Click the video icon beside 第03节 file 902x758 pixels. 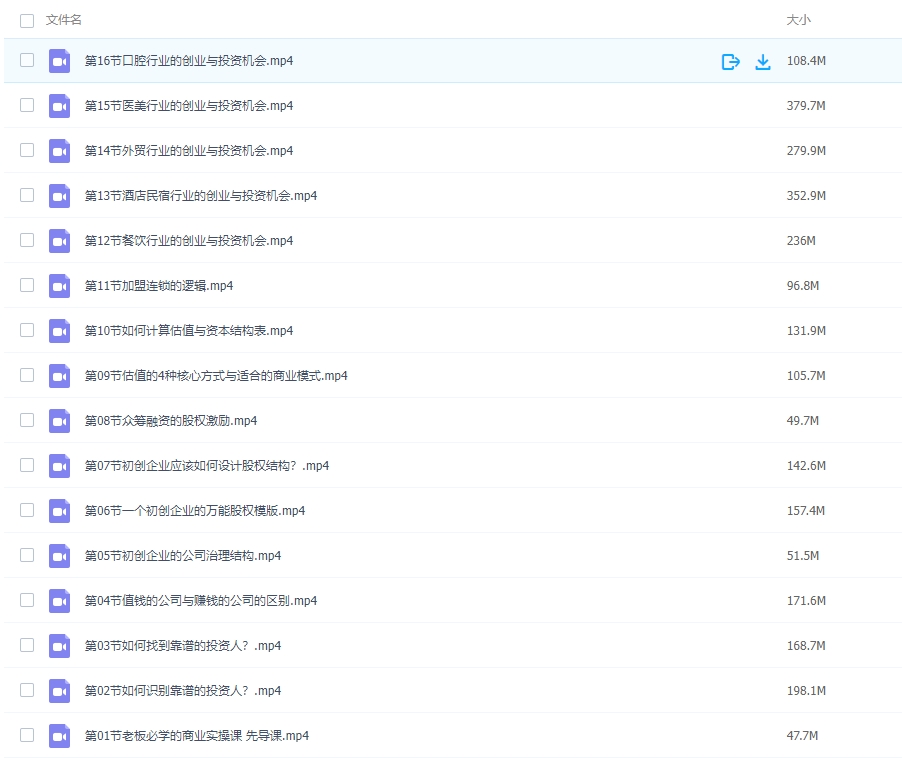[x=59, y=645]
